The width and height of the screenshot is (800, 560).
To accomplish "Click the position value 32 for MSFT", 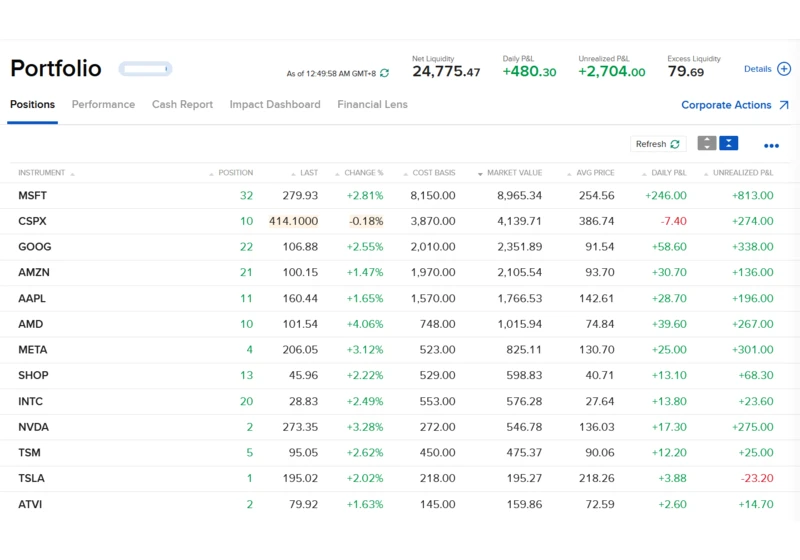I will click(246, 195).
